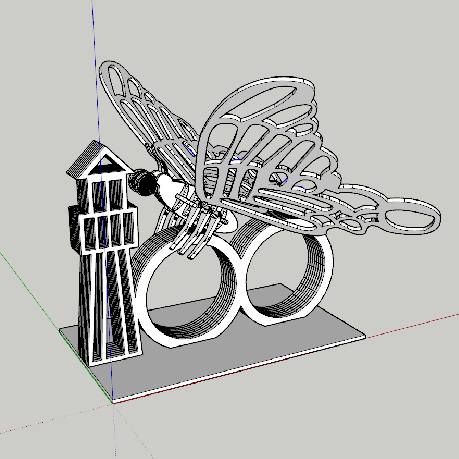Click the axes origin at the base plate corner
Image resolution: width=459 pixels, height=459 pixels.
pos(113,401)
